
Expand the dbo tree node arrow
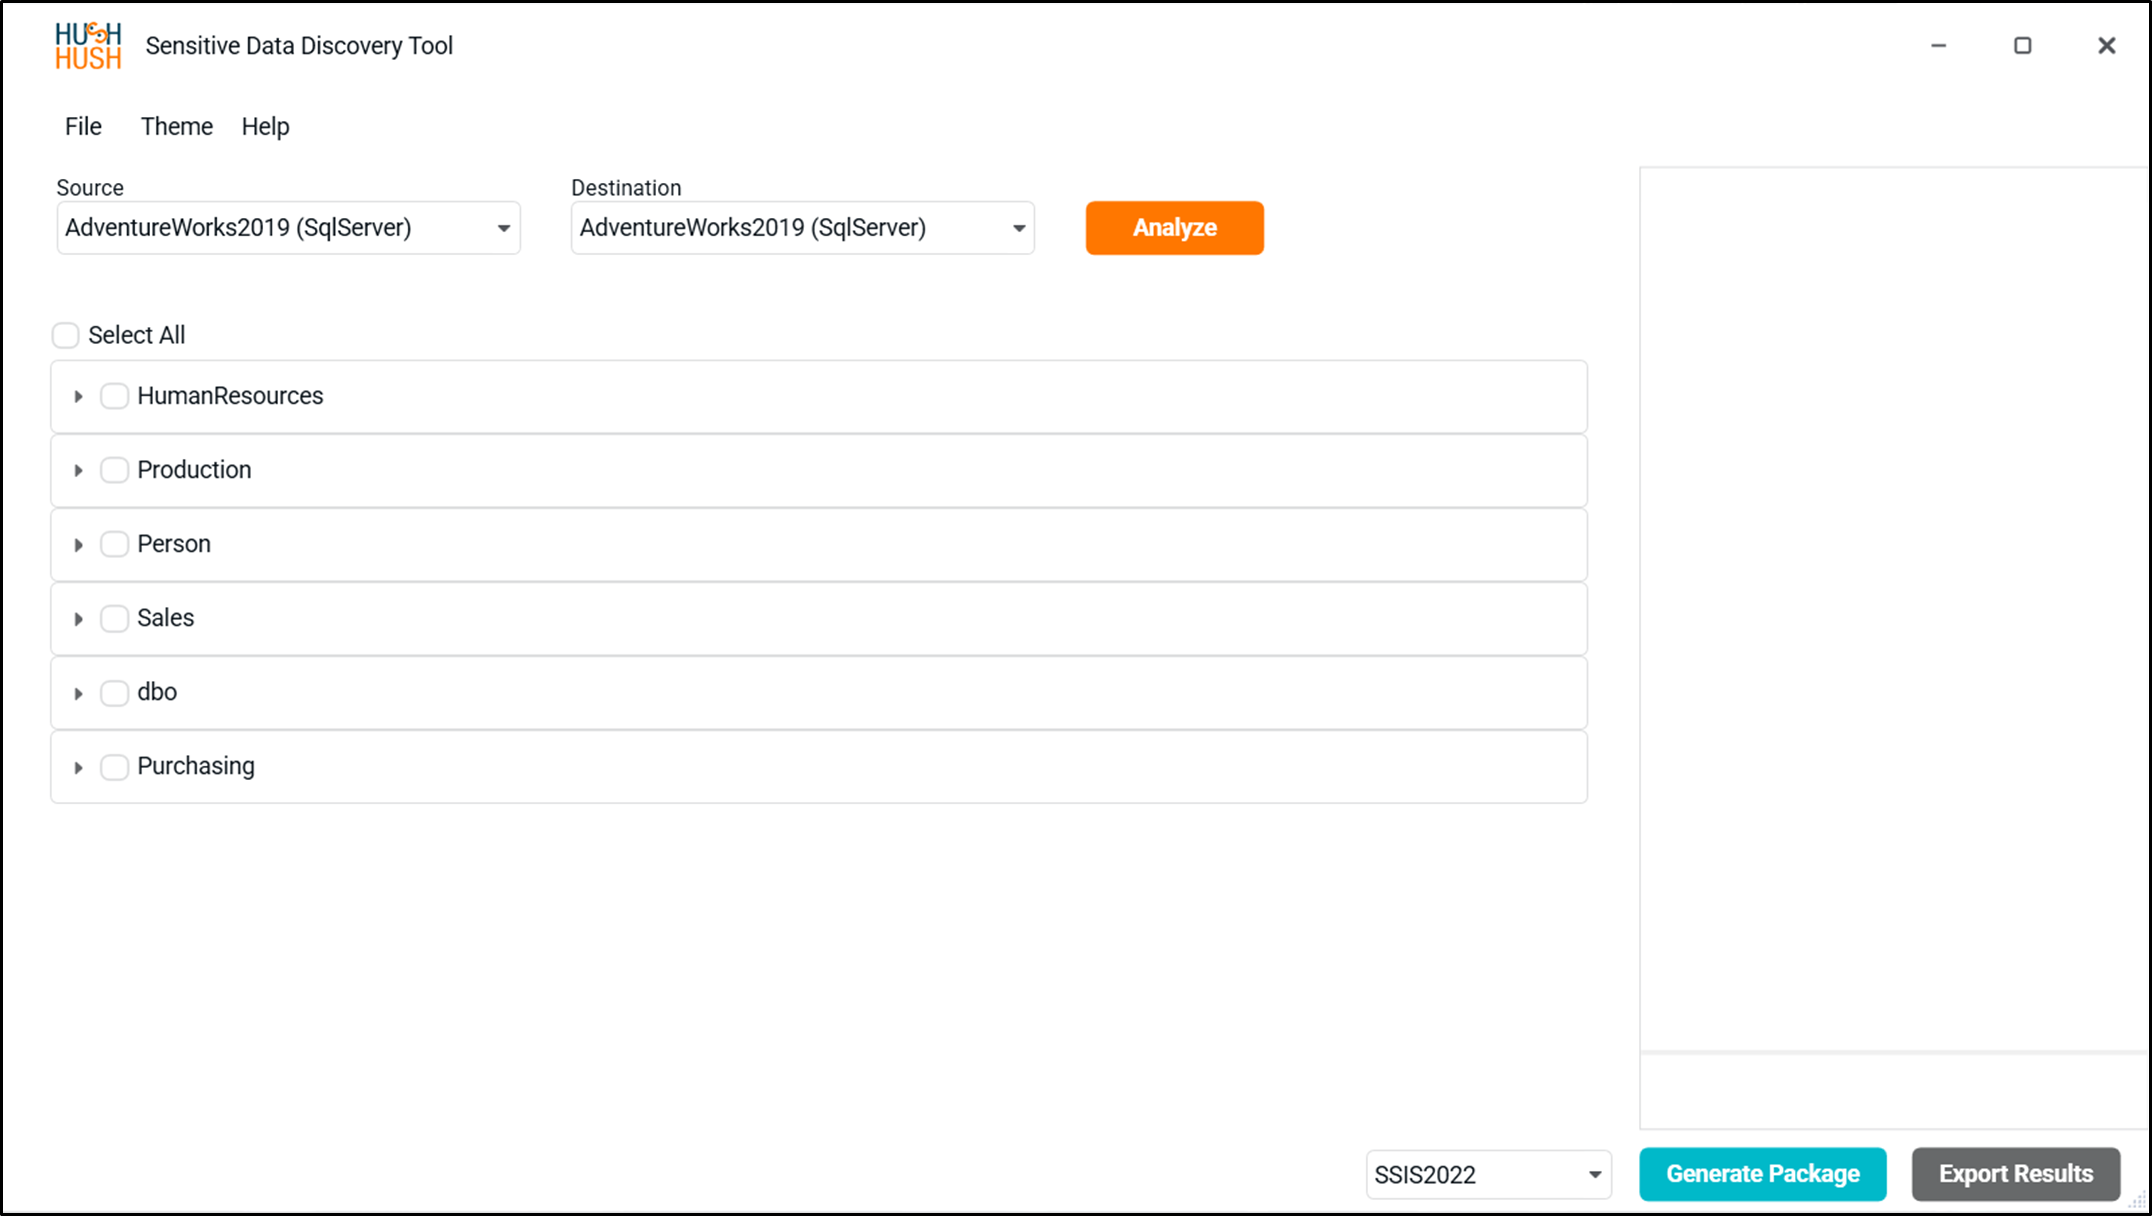(x=78, y=693)
